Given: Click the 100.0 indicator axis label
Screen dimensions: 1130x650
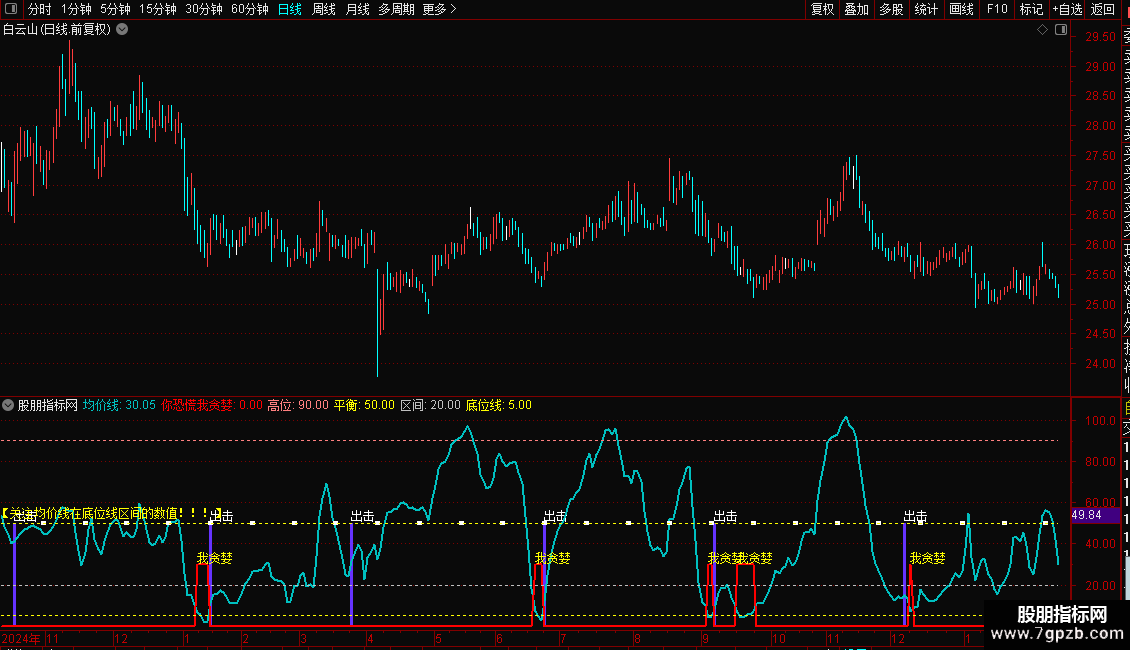Looking at the screenshot, I should 1100,420.
